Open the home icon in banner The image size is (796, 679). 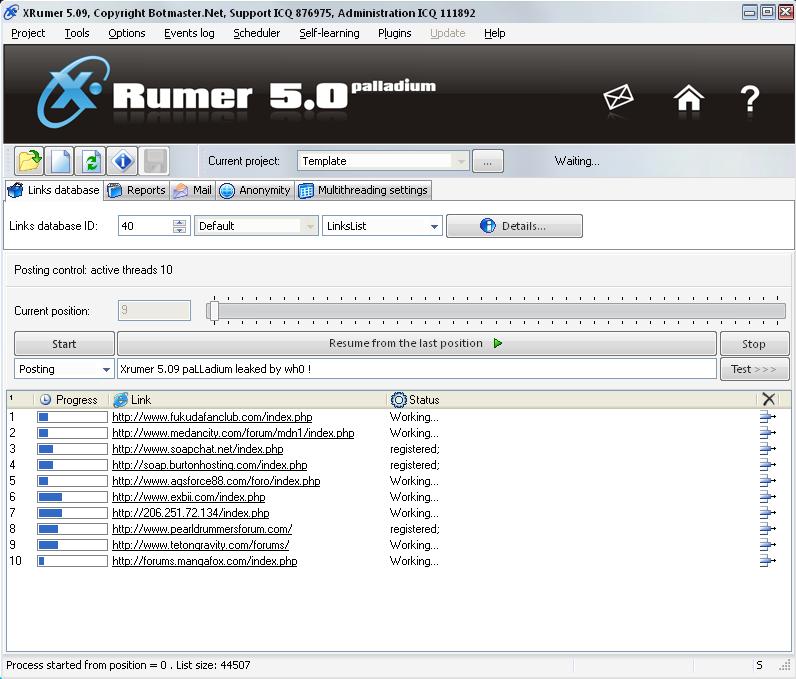pos(688,97)
